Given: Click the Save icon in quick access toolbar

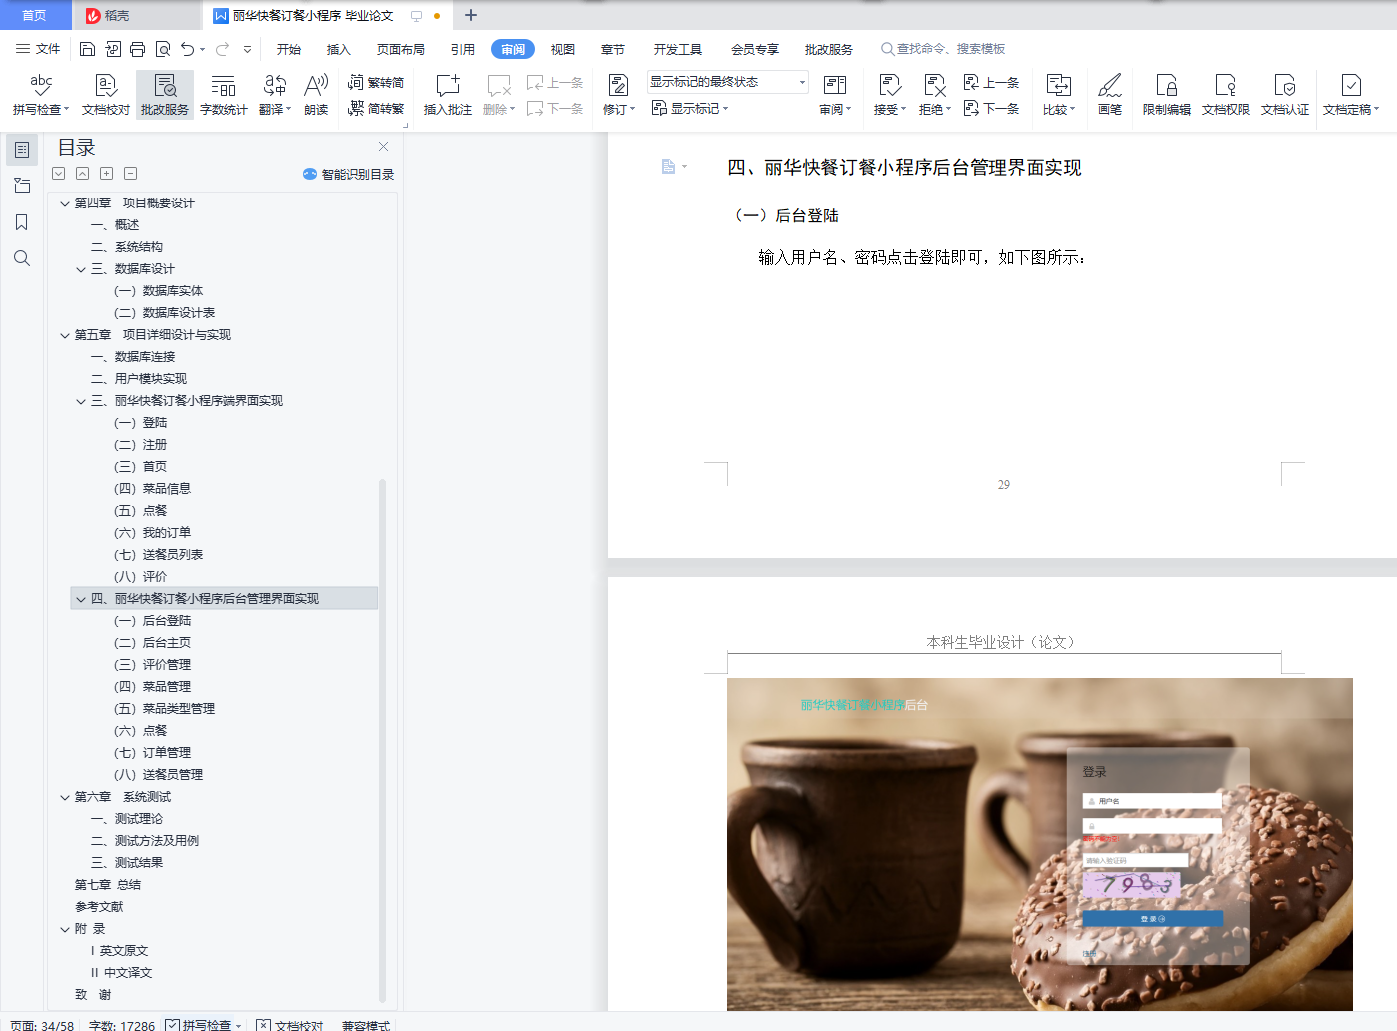Looking at the screenshot, I should [87, 49].
